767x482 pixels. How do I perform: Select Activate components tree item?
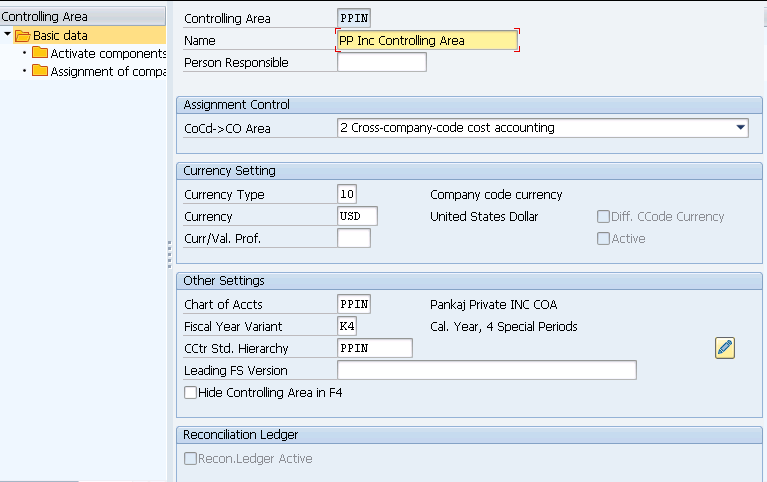[x=108, y=53]
